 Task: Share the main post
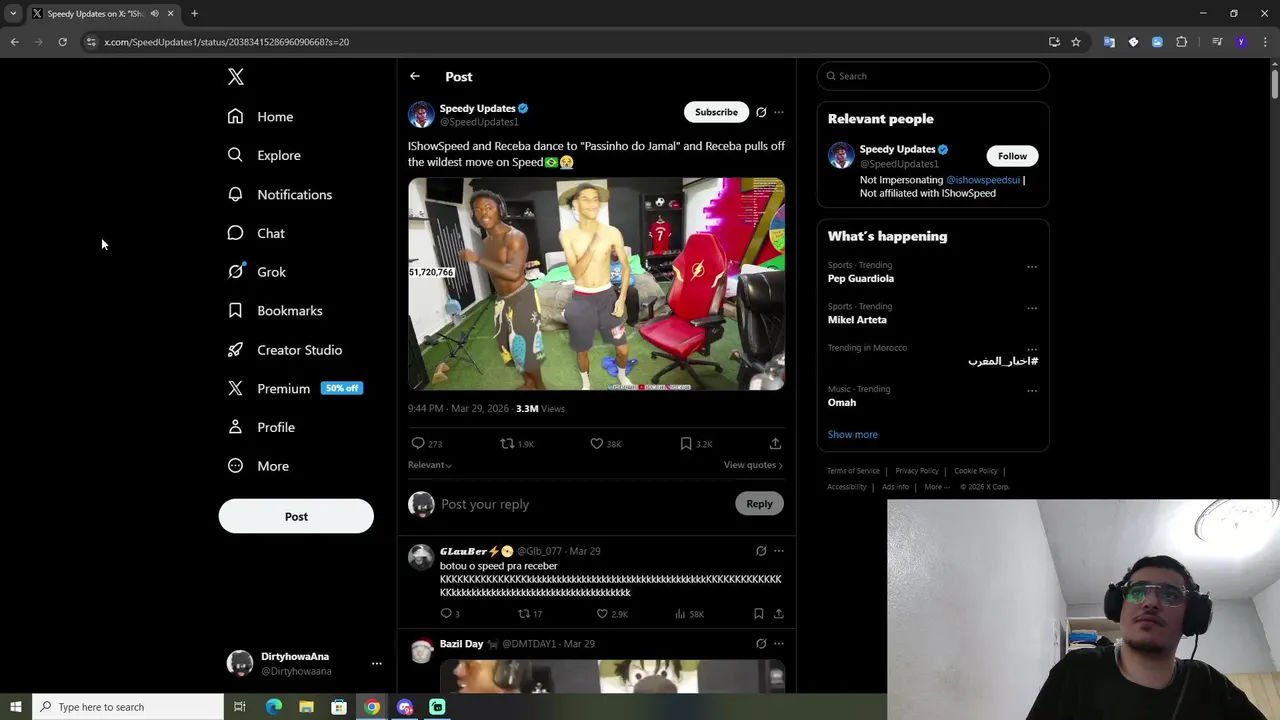click(x=775, y=443)
